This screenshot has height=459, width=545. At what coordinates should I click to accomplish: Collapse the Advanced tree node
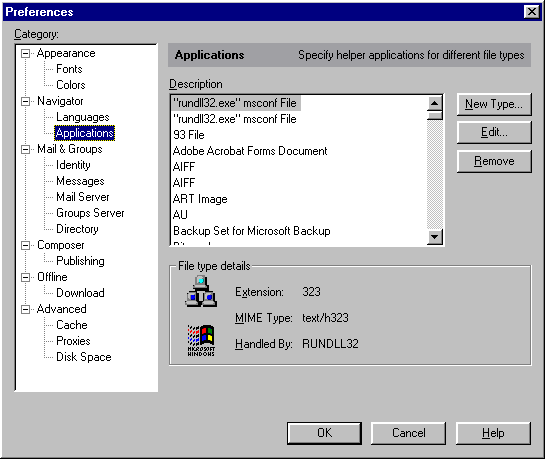coord(25,309)
